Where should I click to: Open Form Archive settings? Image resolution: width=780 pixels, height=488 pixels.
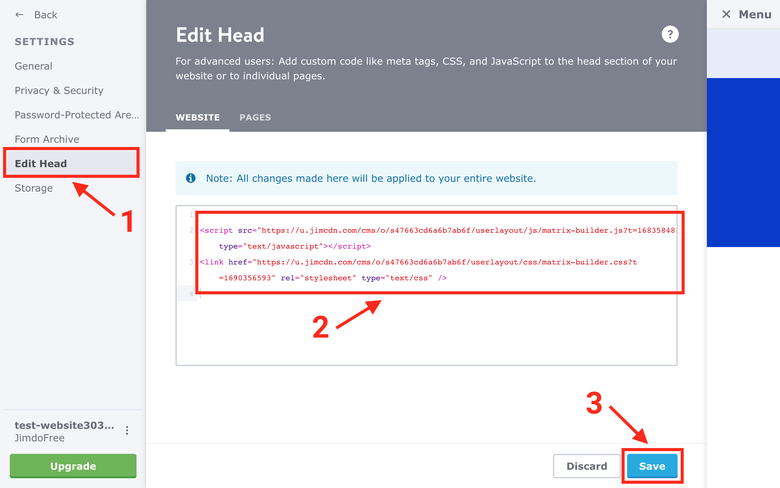point(47,139)
